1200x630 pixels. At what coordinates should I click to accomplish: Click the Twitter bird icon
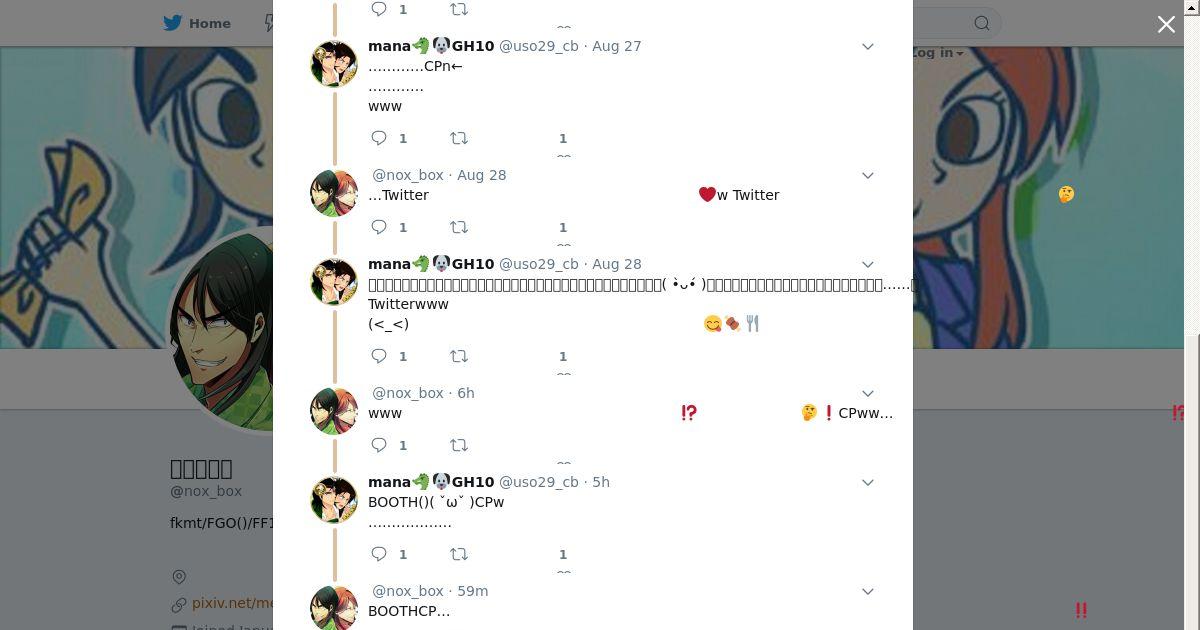(173, 23)
